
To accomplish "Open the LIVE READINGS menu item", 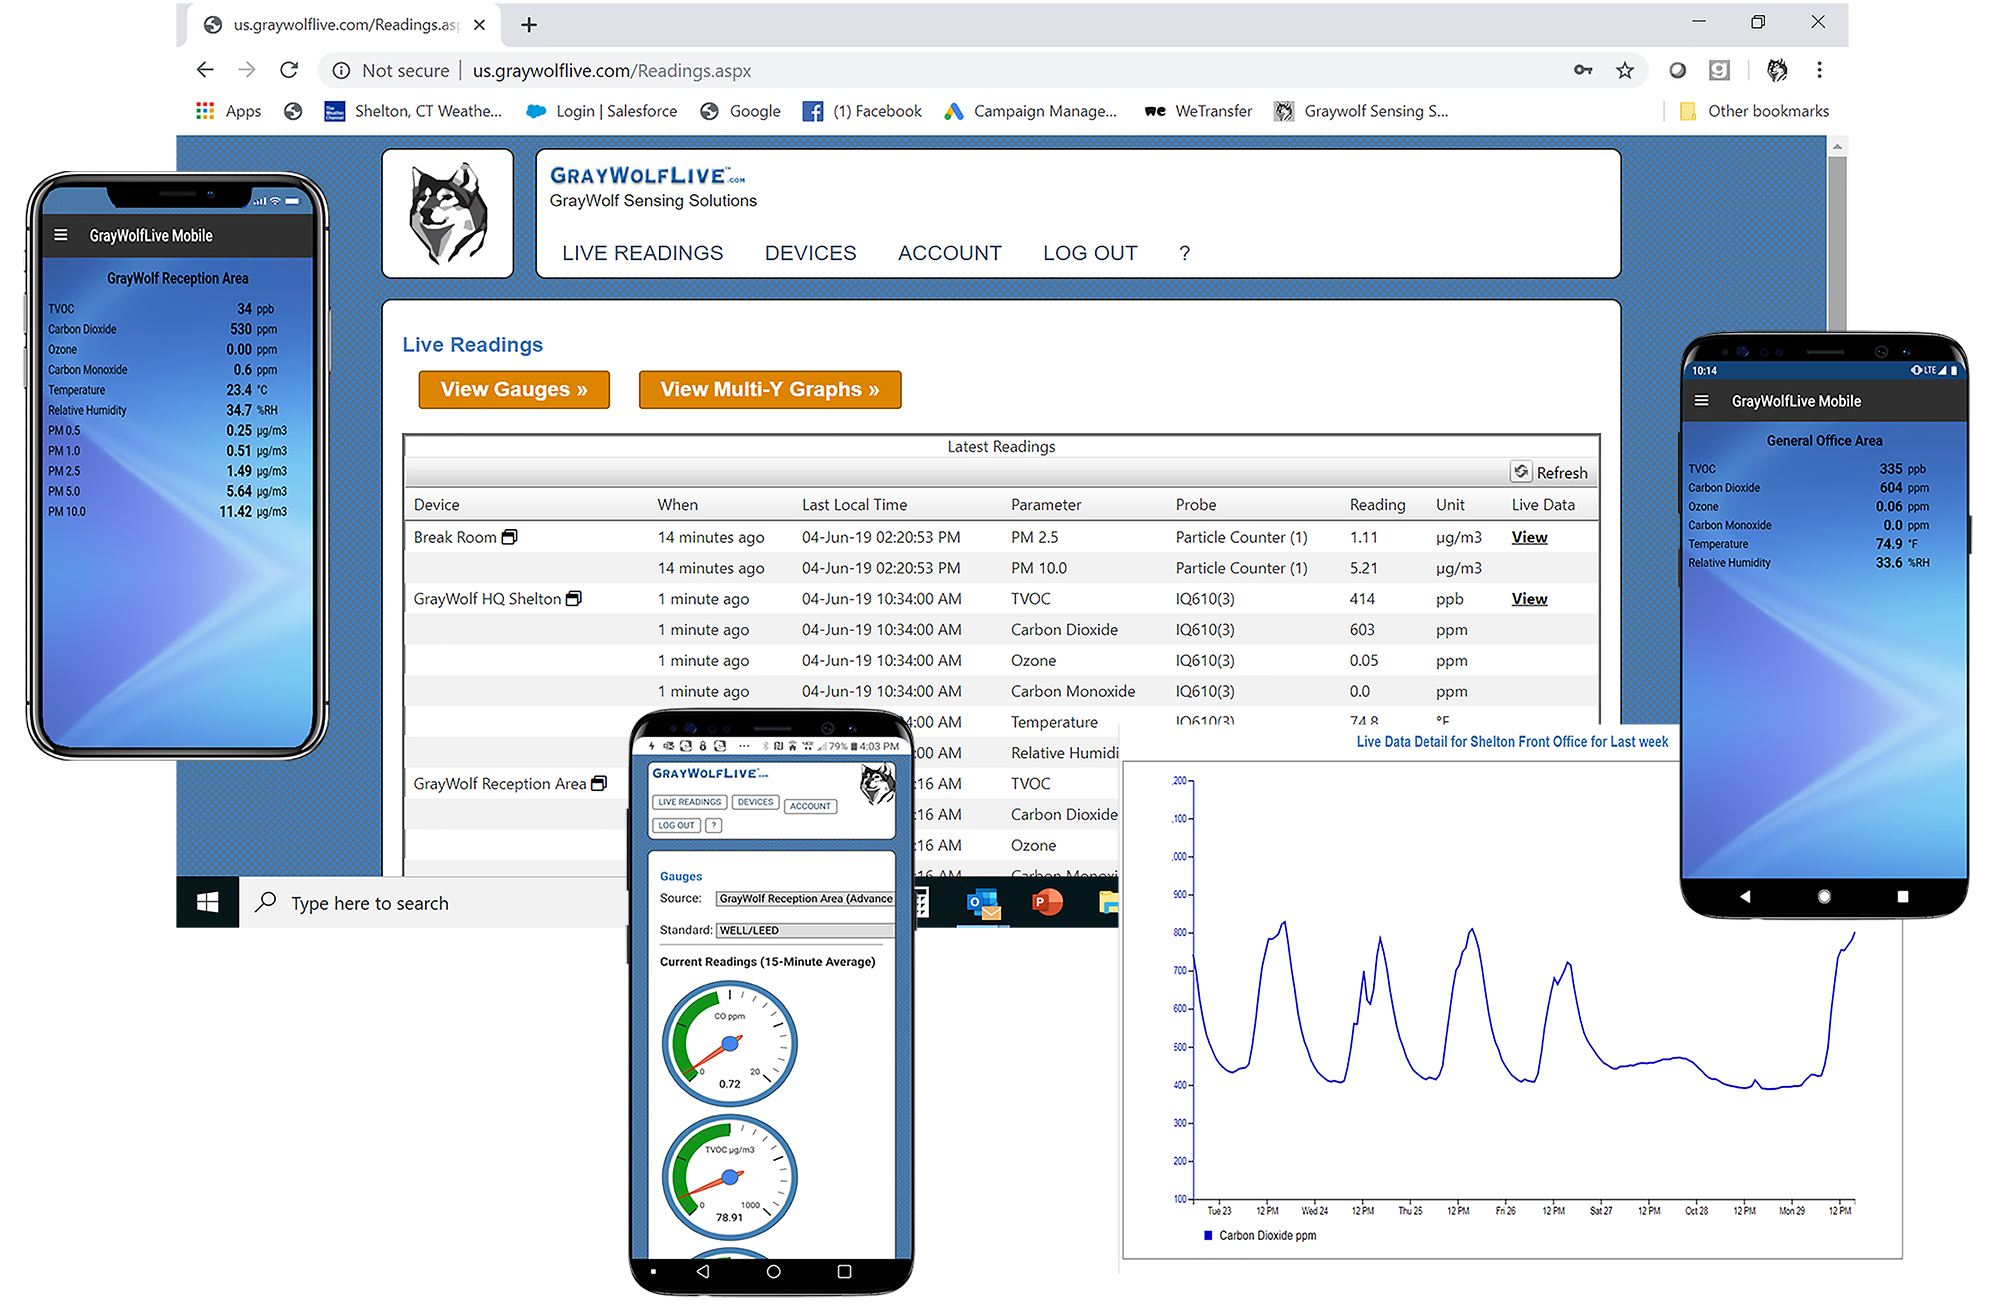I will click(642, 253).
